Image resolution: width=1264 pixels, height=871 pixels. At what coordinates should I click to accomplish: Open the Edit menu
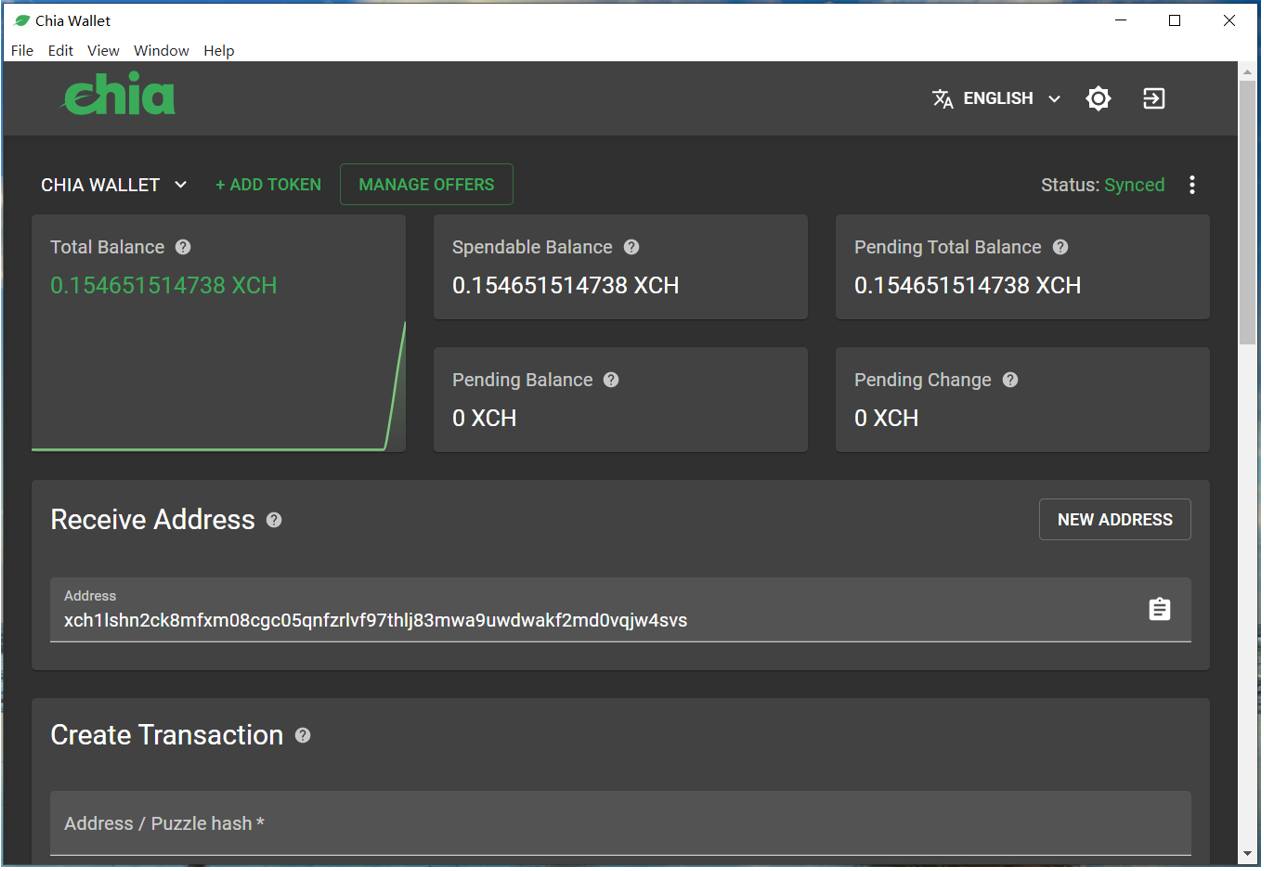pos(60,50)
